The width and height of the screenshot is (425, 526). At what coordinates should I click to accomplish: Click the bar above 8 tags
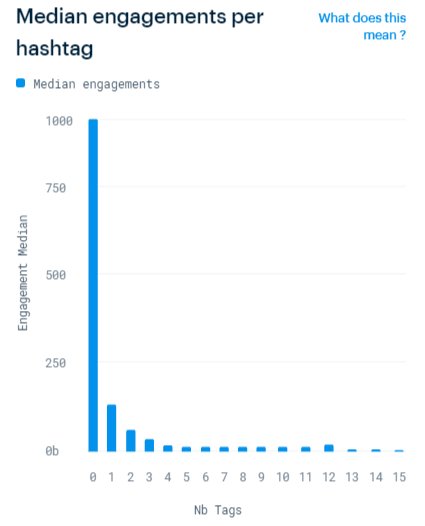tap(243, 449)
